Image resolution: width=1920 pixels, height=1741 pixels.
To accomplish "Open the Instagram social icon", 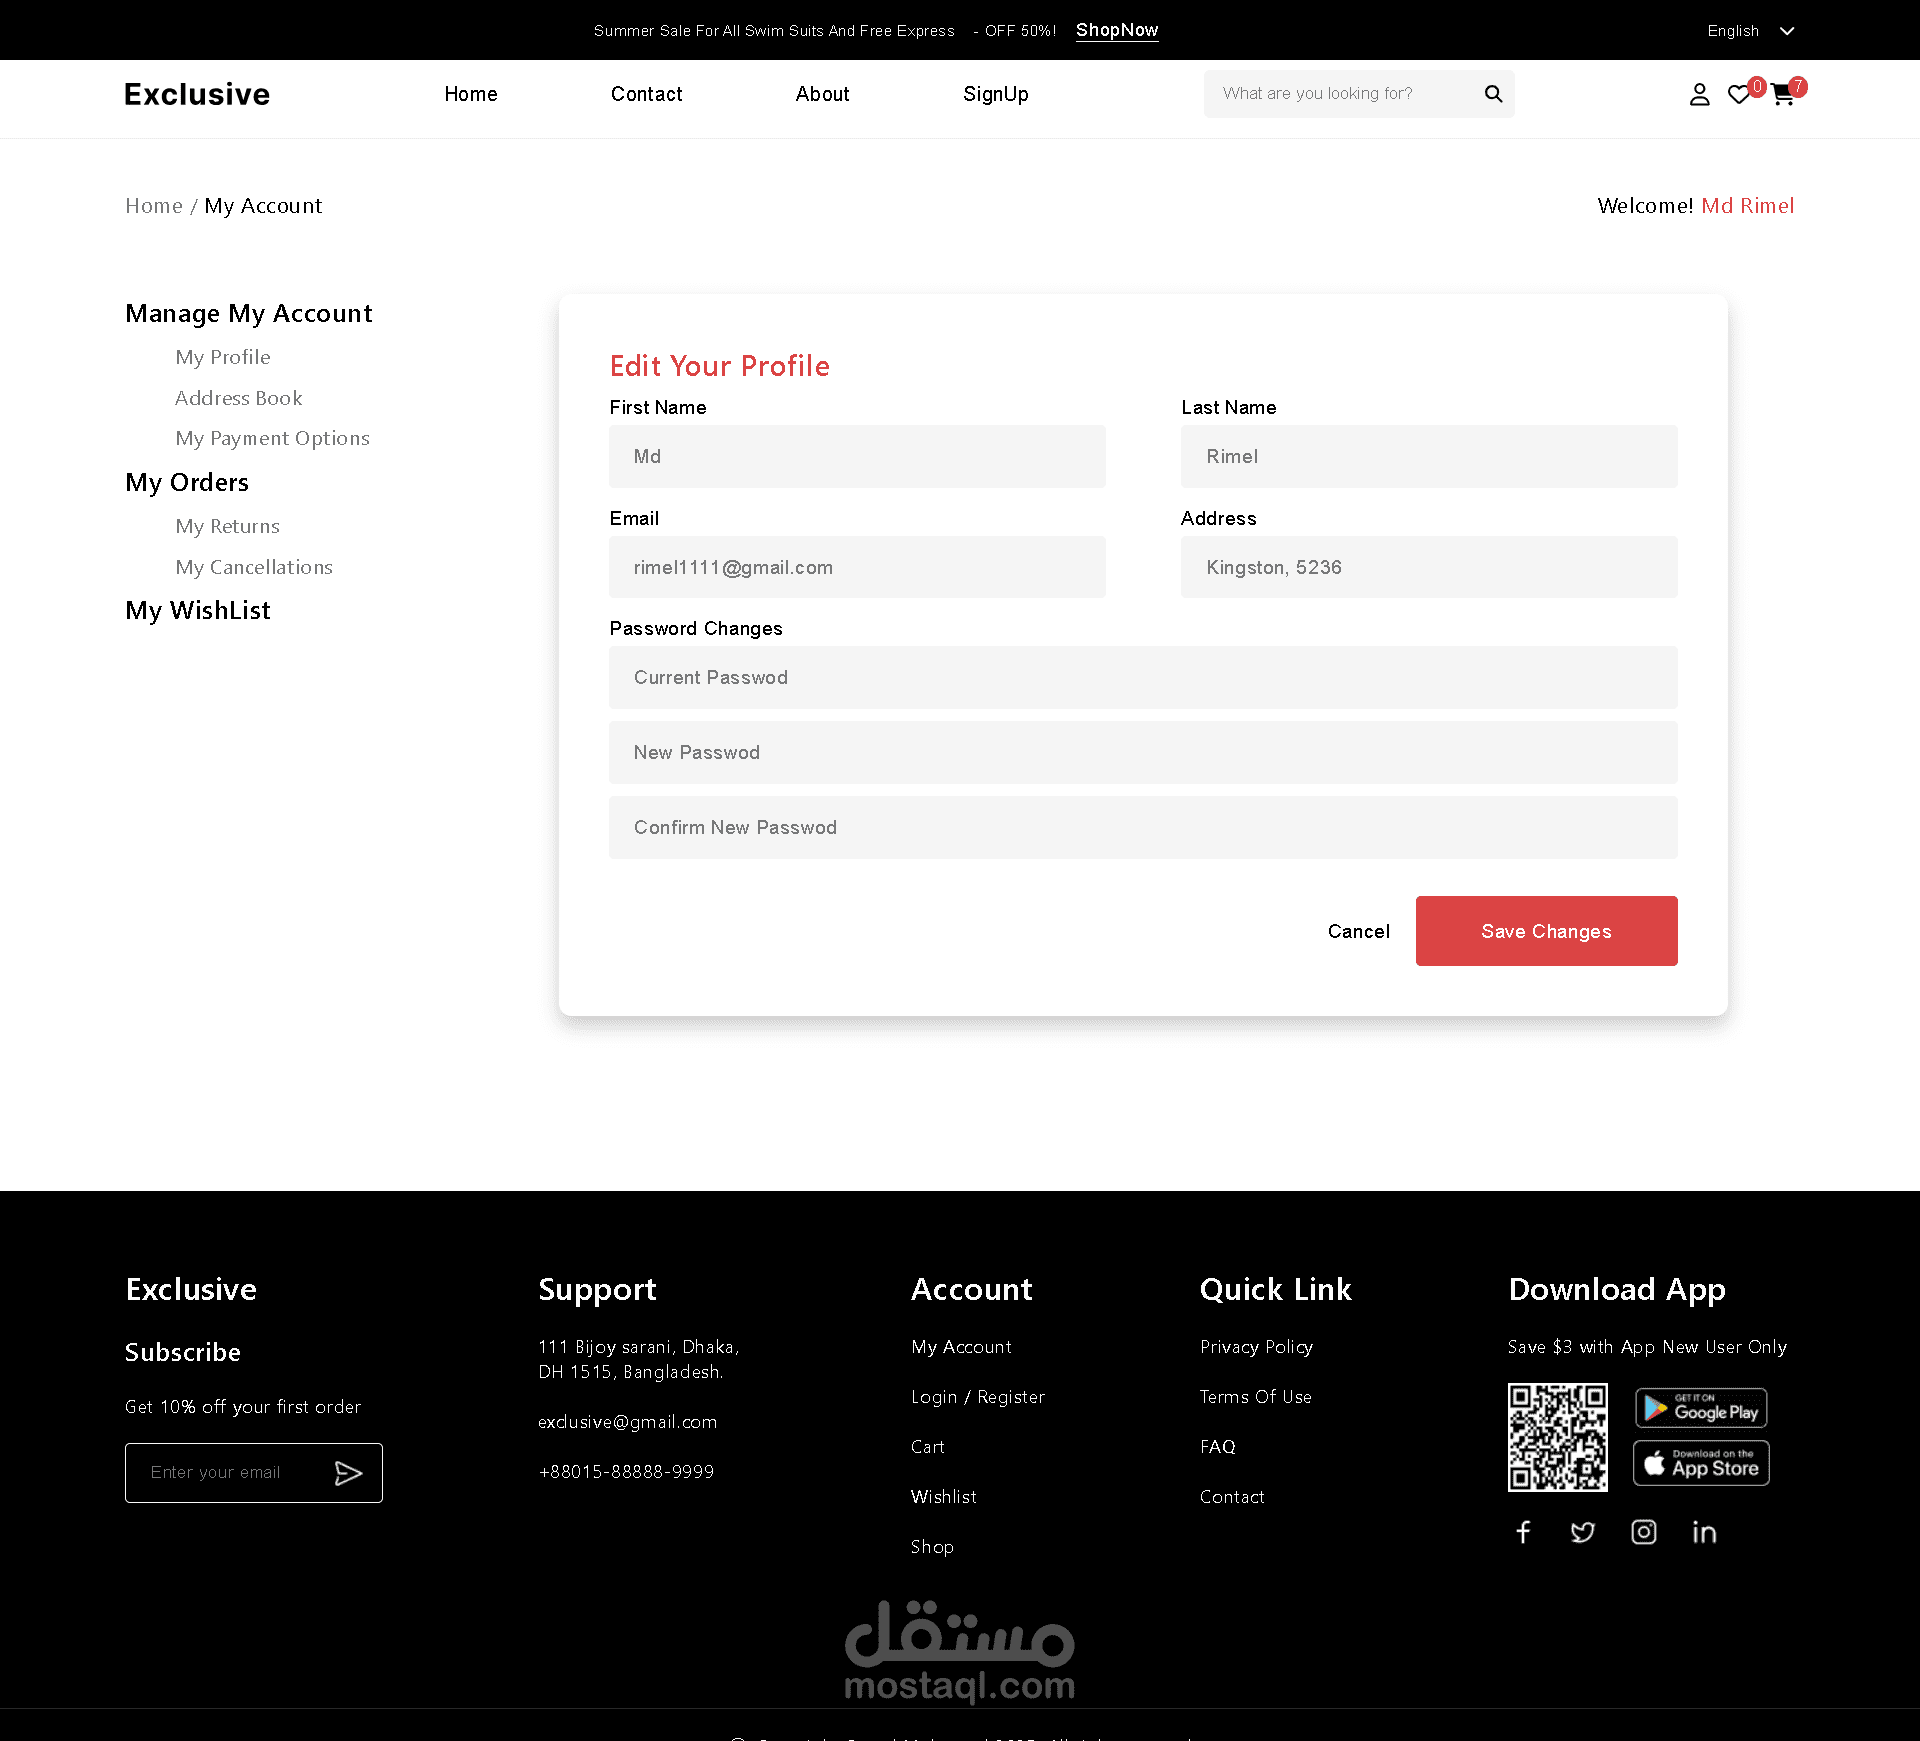I will (x=1644, y=1532).
